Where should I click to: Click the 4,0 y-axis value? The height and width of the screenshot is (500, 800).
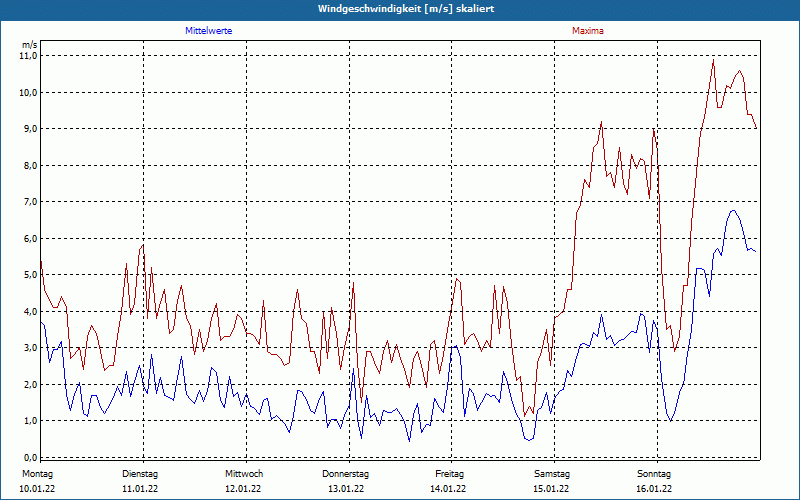click(30, 311)
